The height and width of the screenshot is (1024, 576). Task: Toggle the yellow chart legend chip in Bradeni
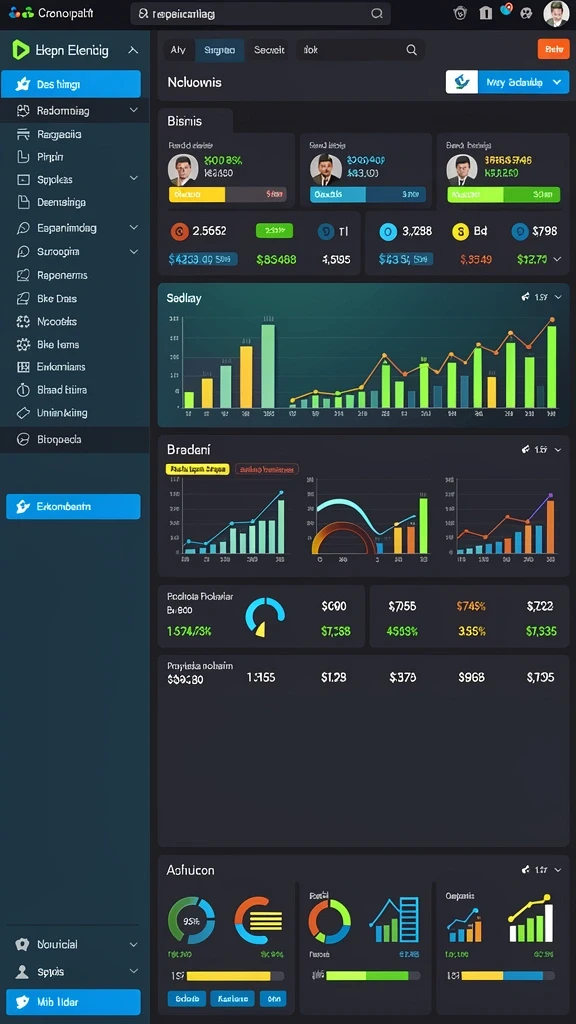click(198, 469)
